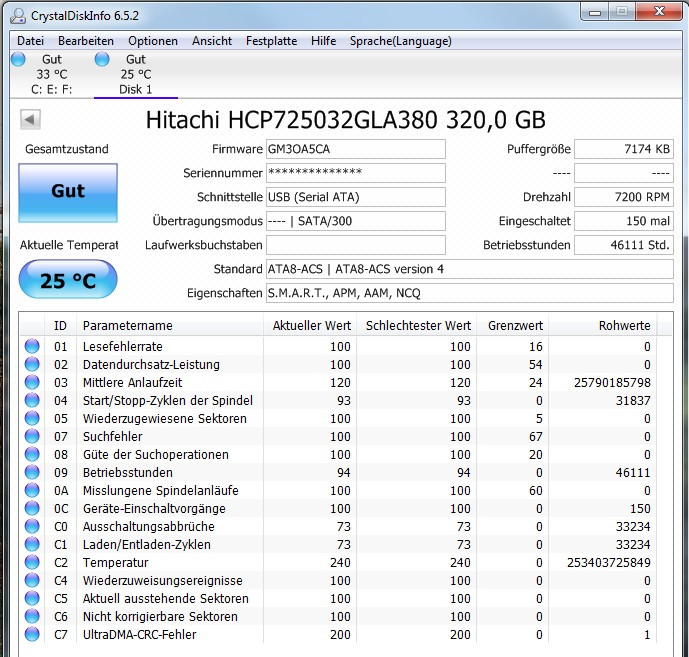
Task: Click the status orb for UltraDMA-CRC-Fehler
Action: click(x=32, y=635)
